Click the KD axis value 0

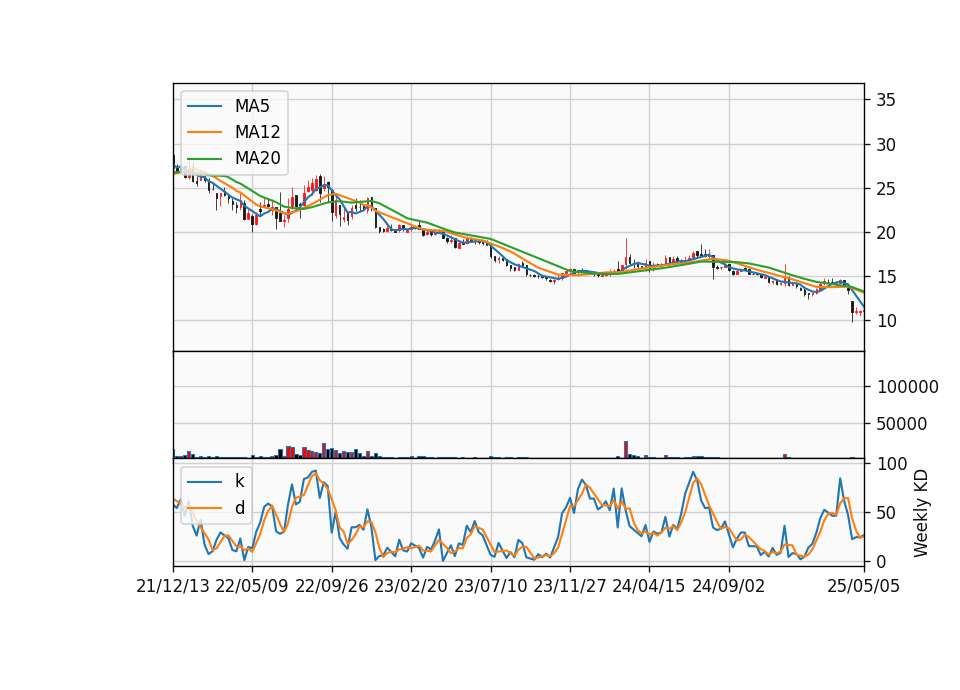coord(881,561)
